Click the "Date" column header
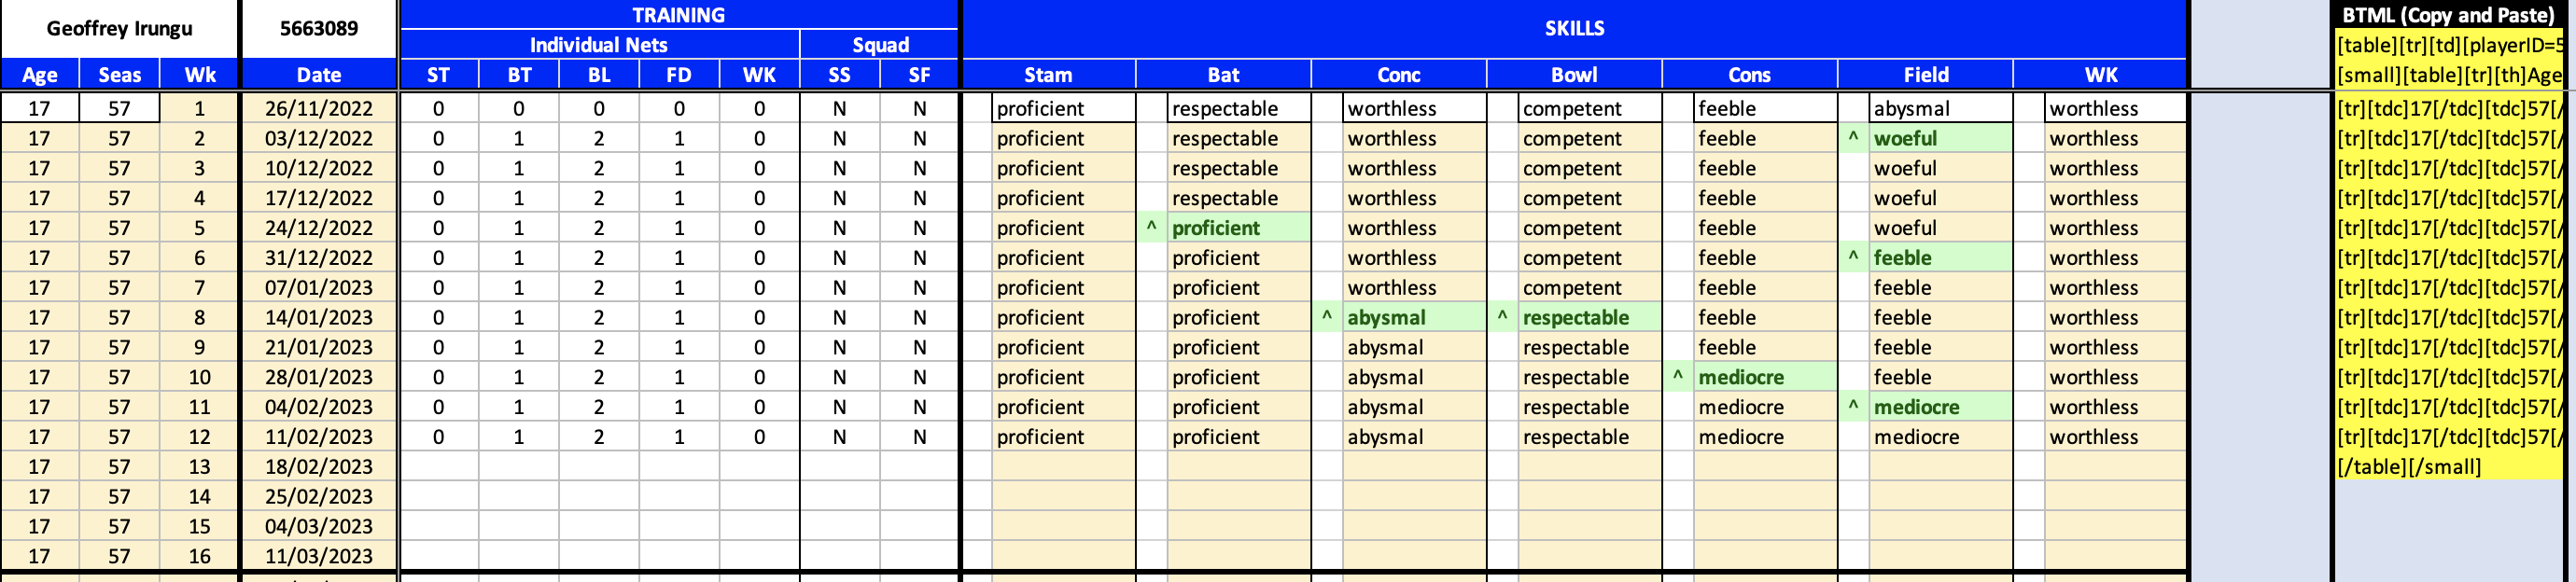 [319, 75]
